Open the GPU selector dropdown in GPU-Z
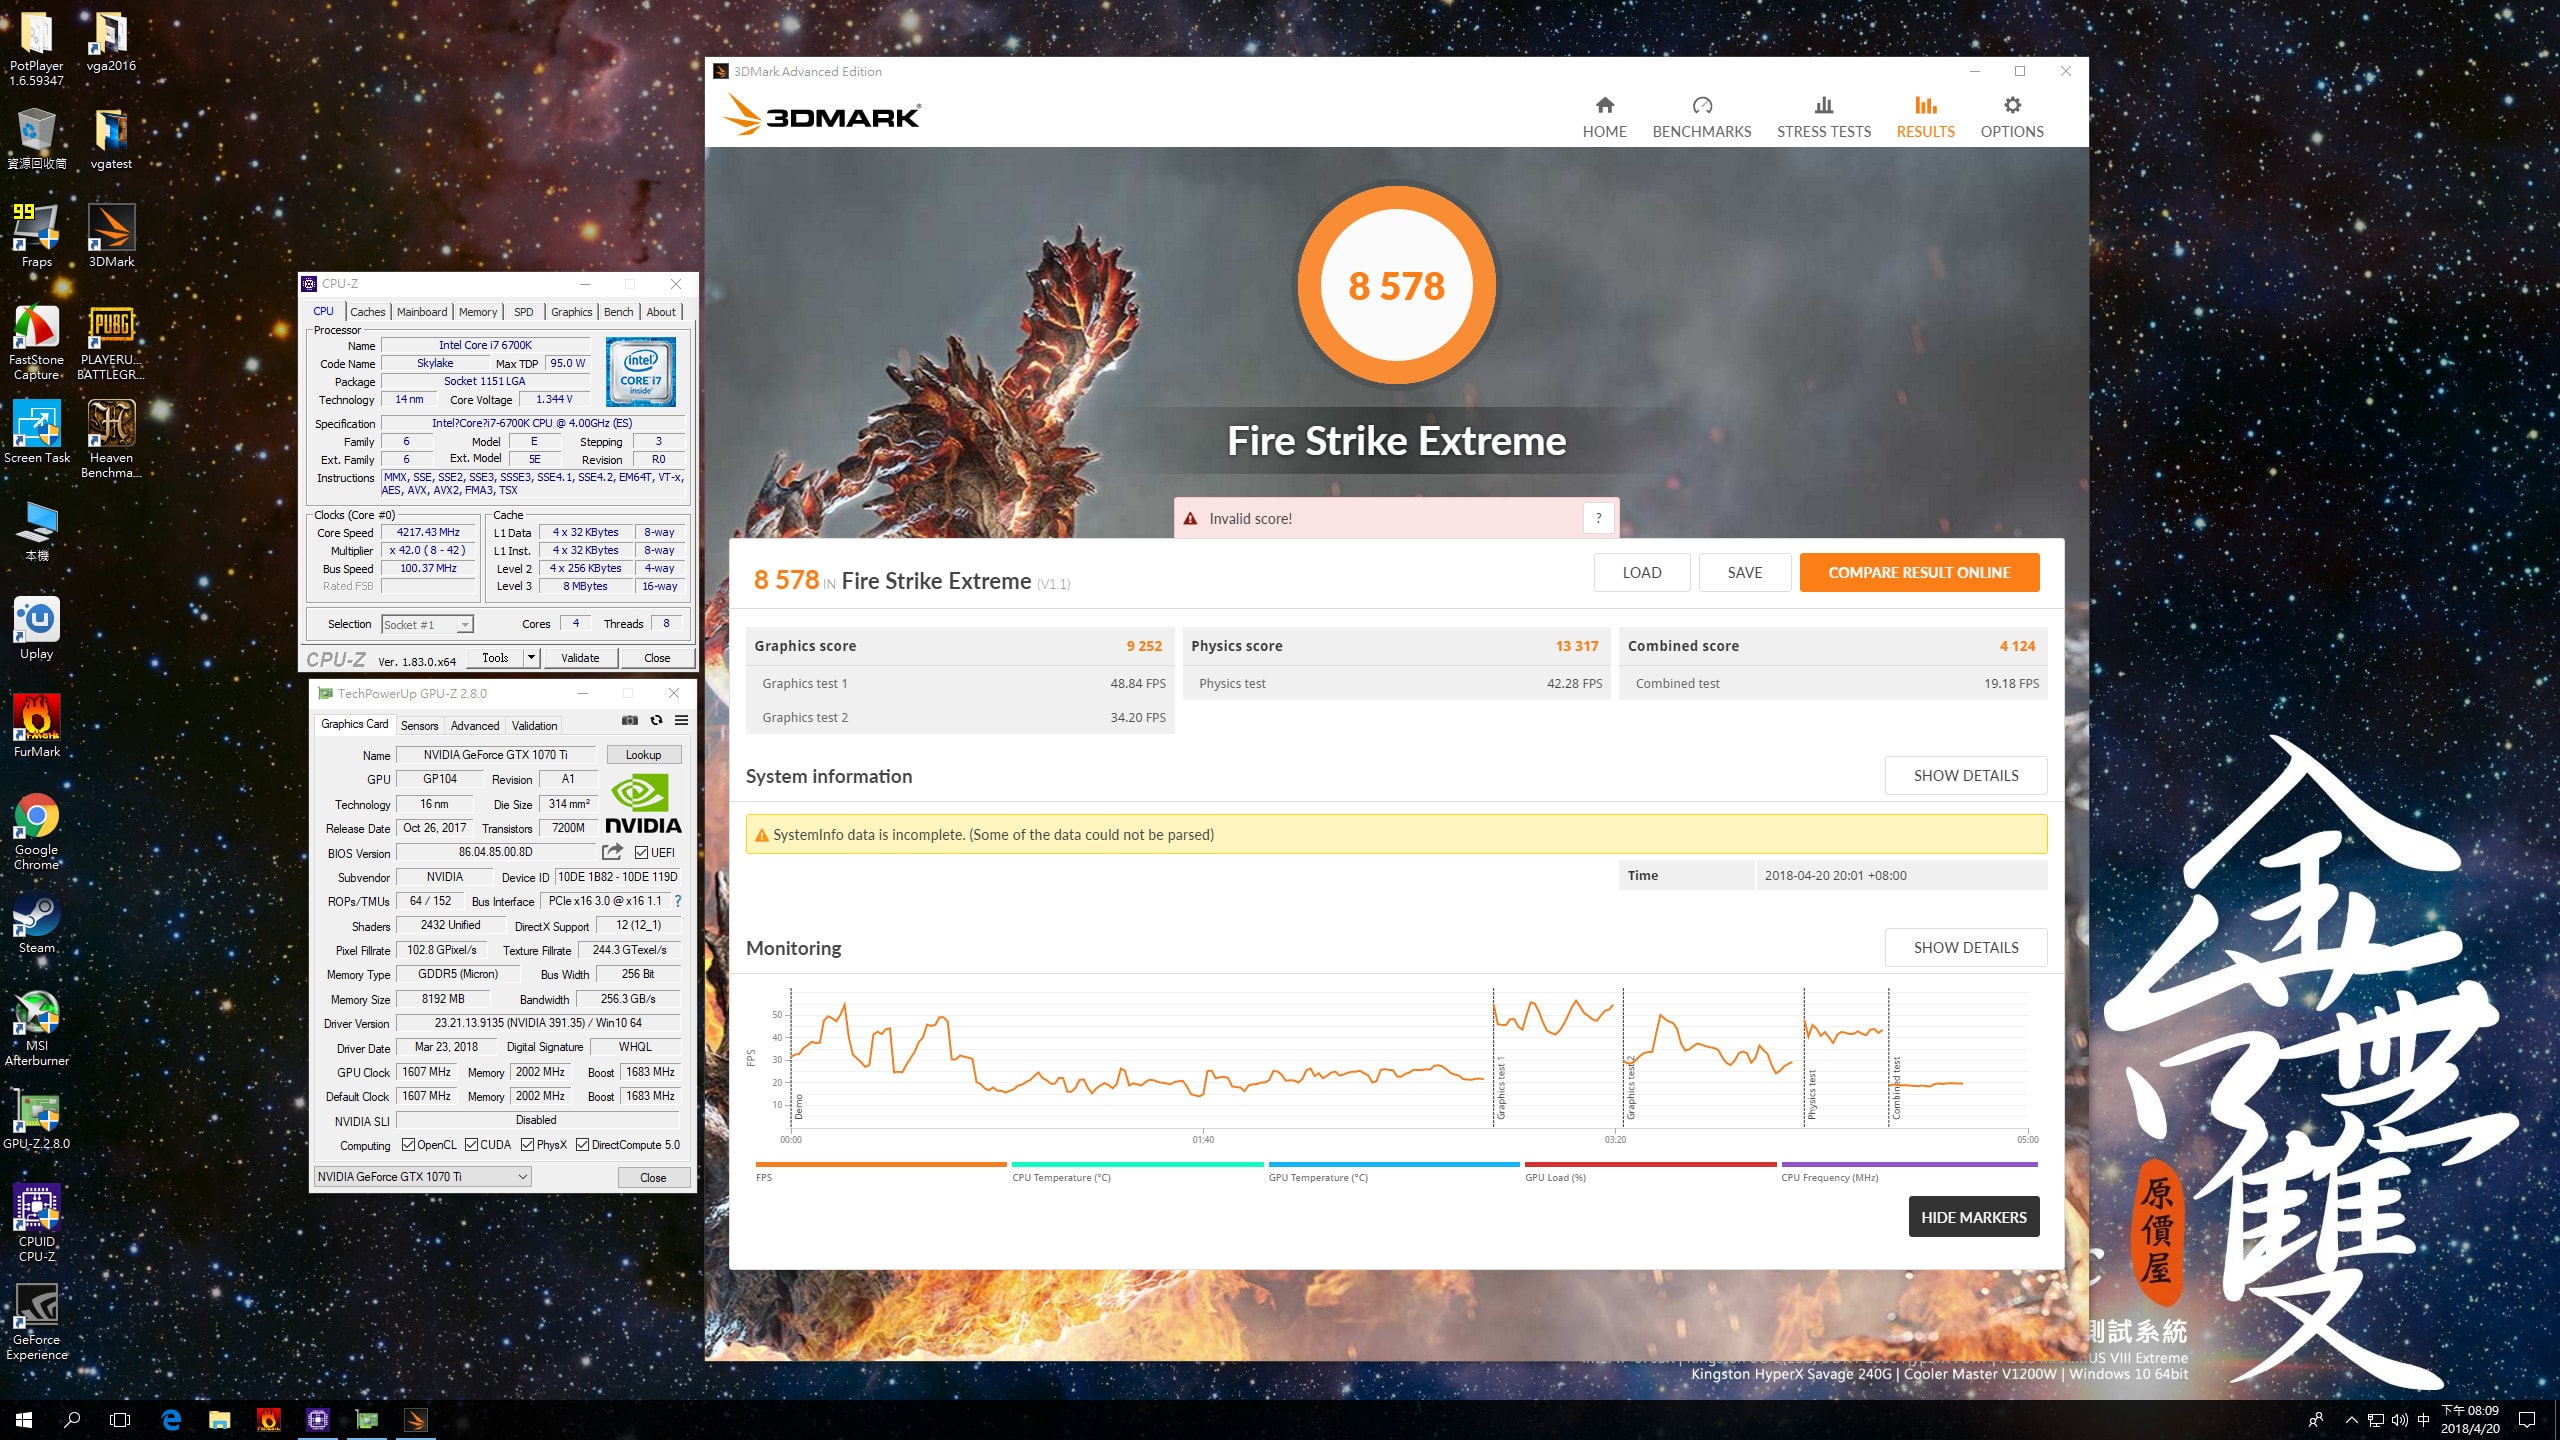This screenshot has width=2560, height=1440. coord(422,1177)
